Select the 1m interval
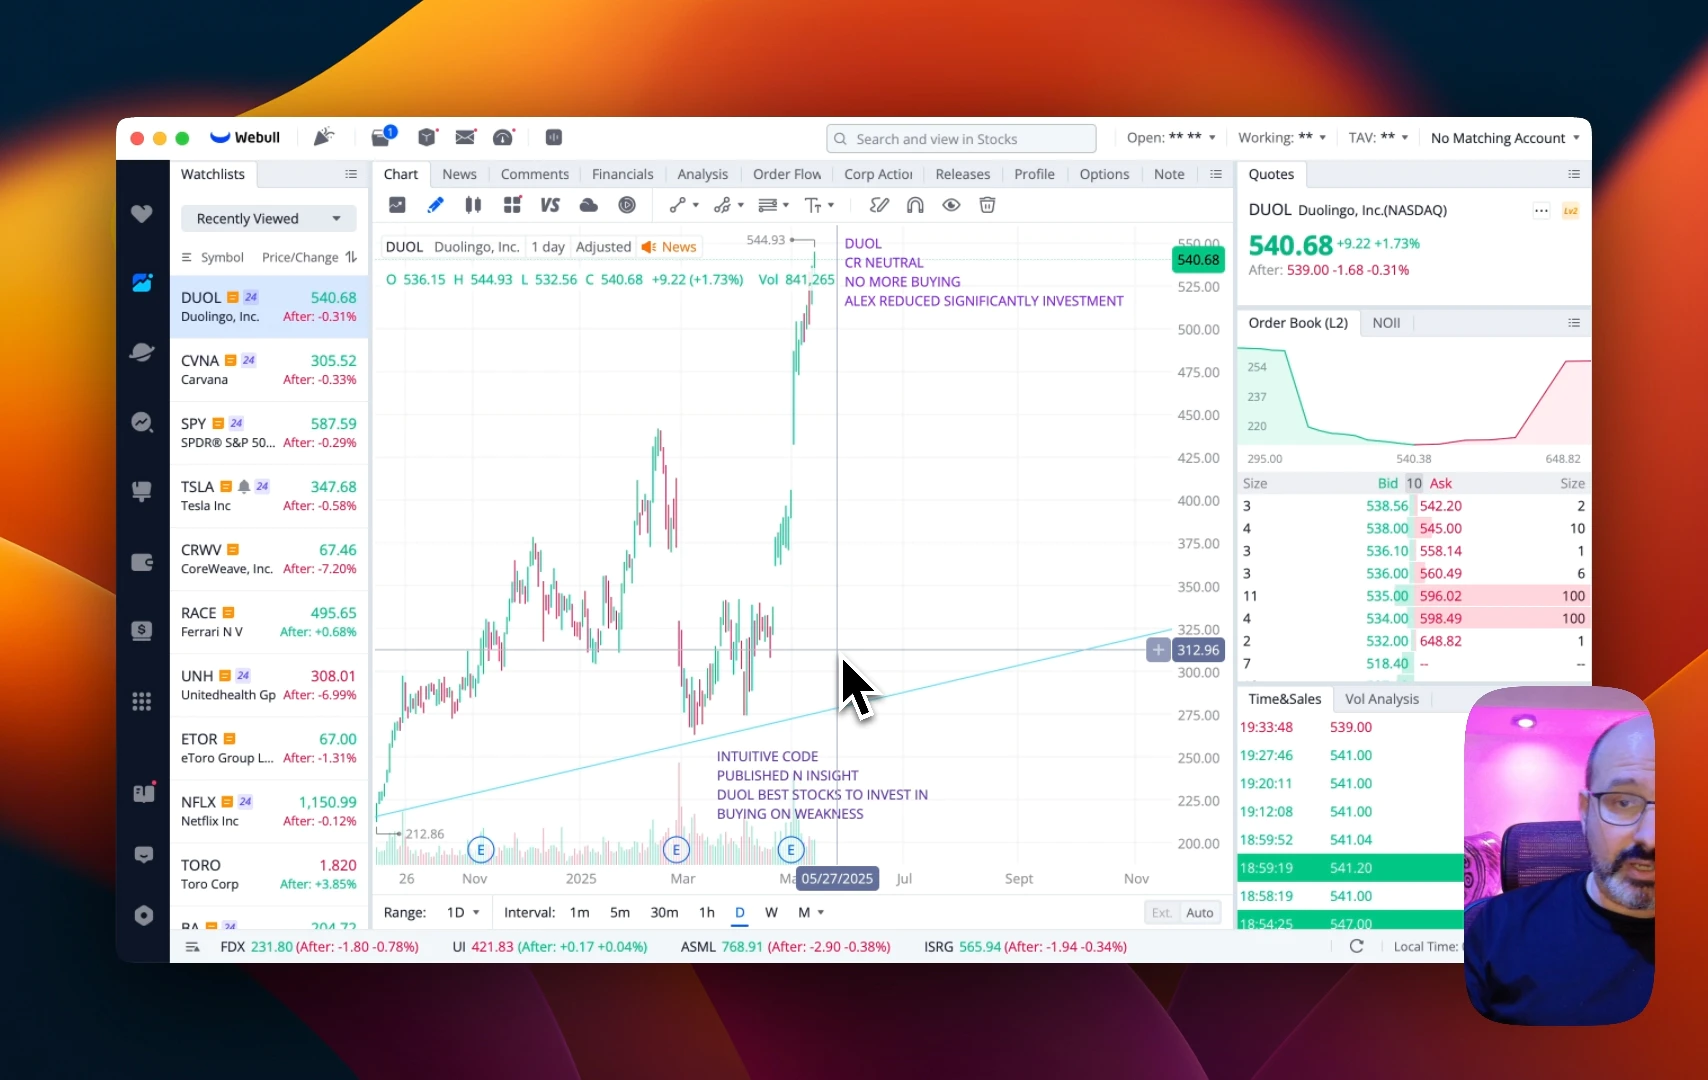The width and height of the screenshot is (1708, 1080). pos(580,912)
